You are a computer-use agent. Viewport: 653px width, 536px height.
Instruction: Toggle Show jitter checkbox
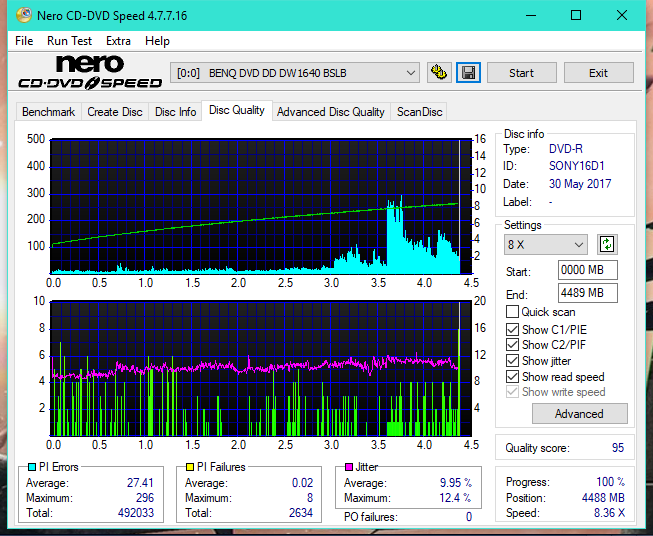click(512, 361)
